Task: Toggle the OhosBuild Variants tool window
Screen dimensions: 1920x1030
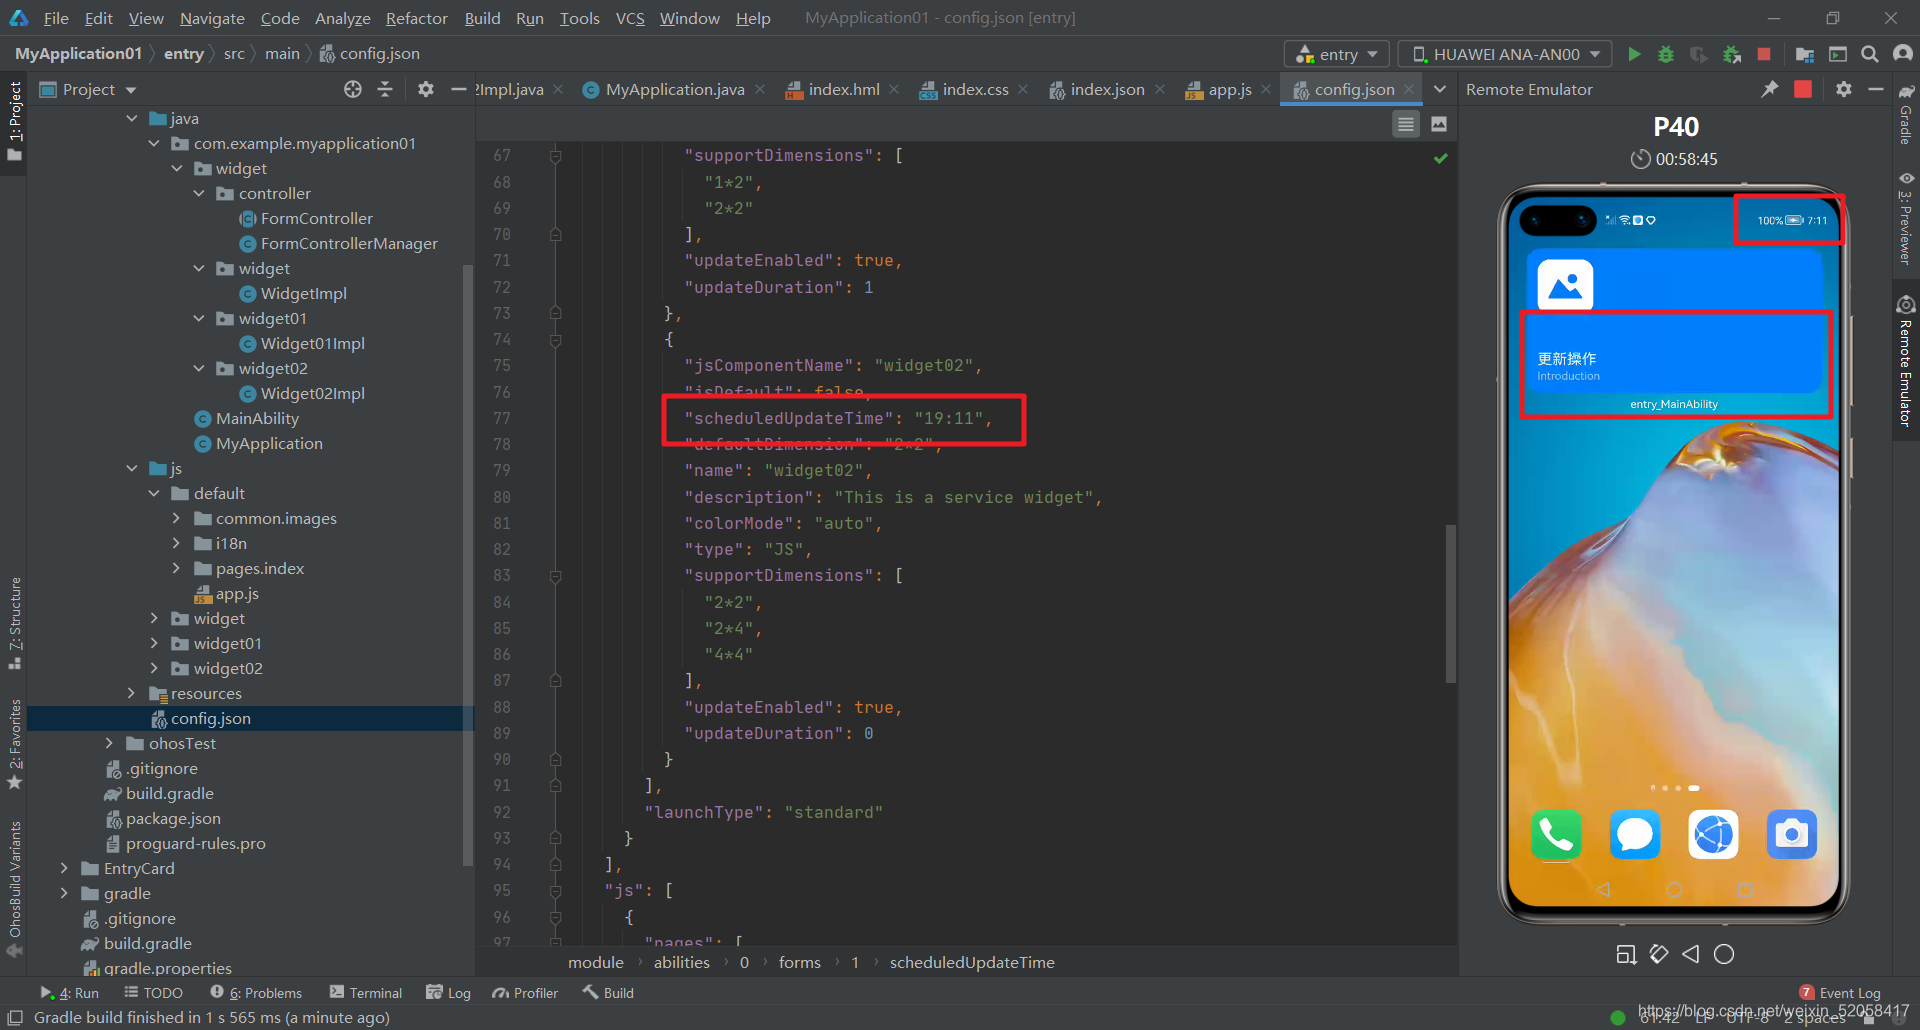Action: tap(14, 888)
